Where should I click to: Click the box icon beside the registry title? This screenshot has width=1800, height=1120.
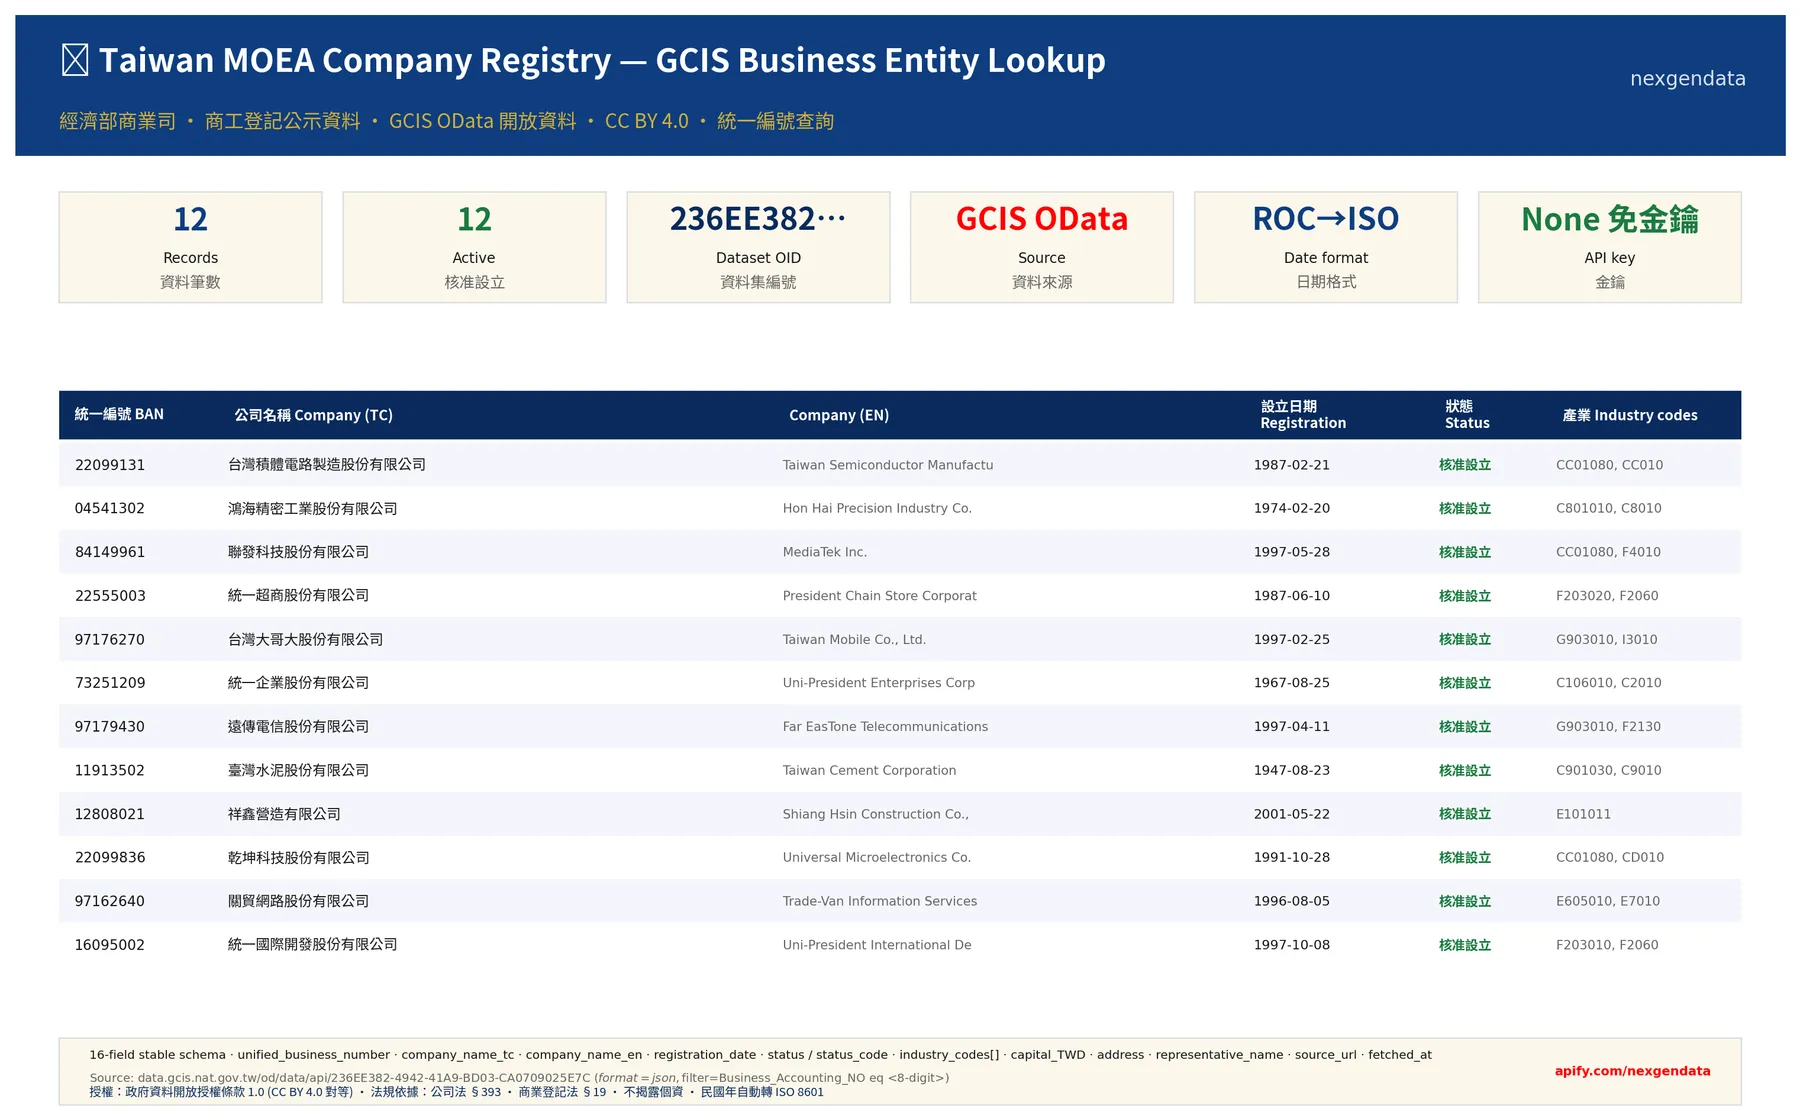pos(75,60)
